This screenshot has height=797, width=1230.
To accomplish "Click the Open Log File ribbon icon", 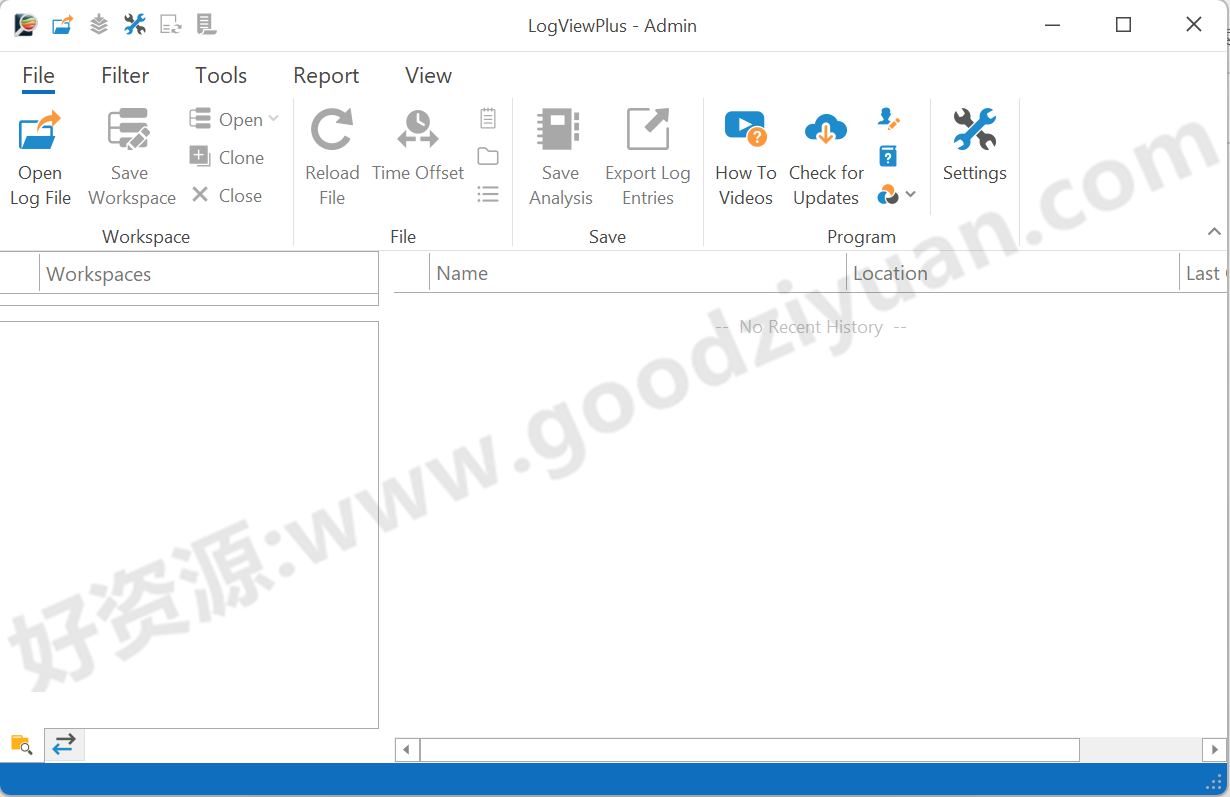I will click(40, 132).
